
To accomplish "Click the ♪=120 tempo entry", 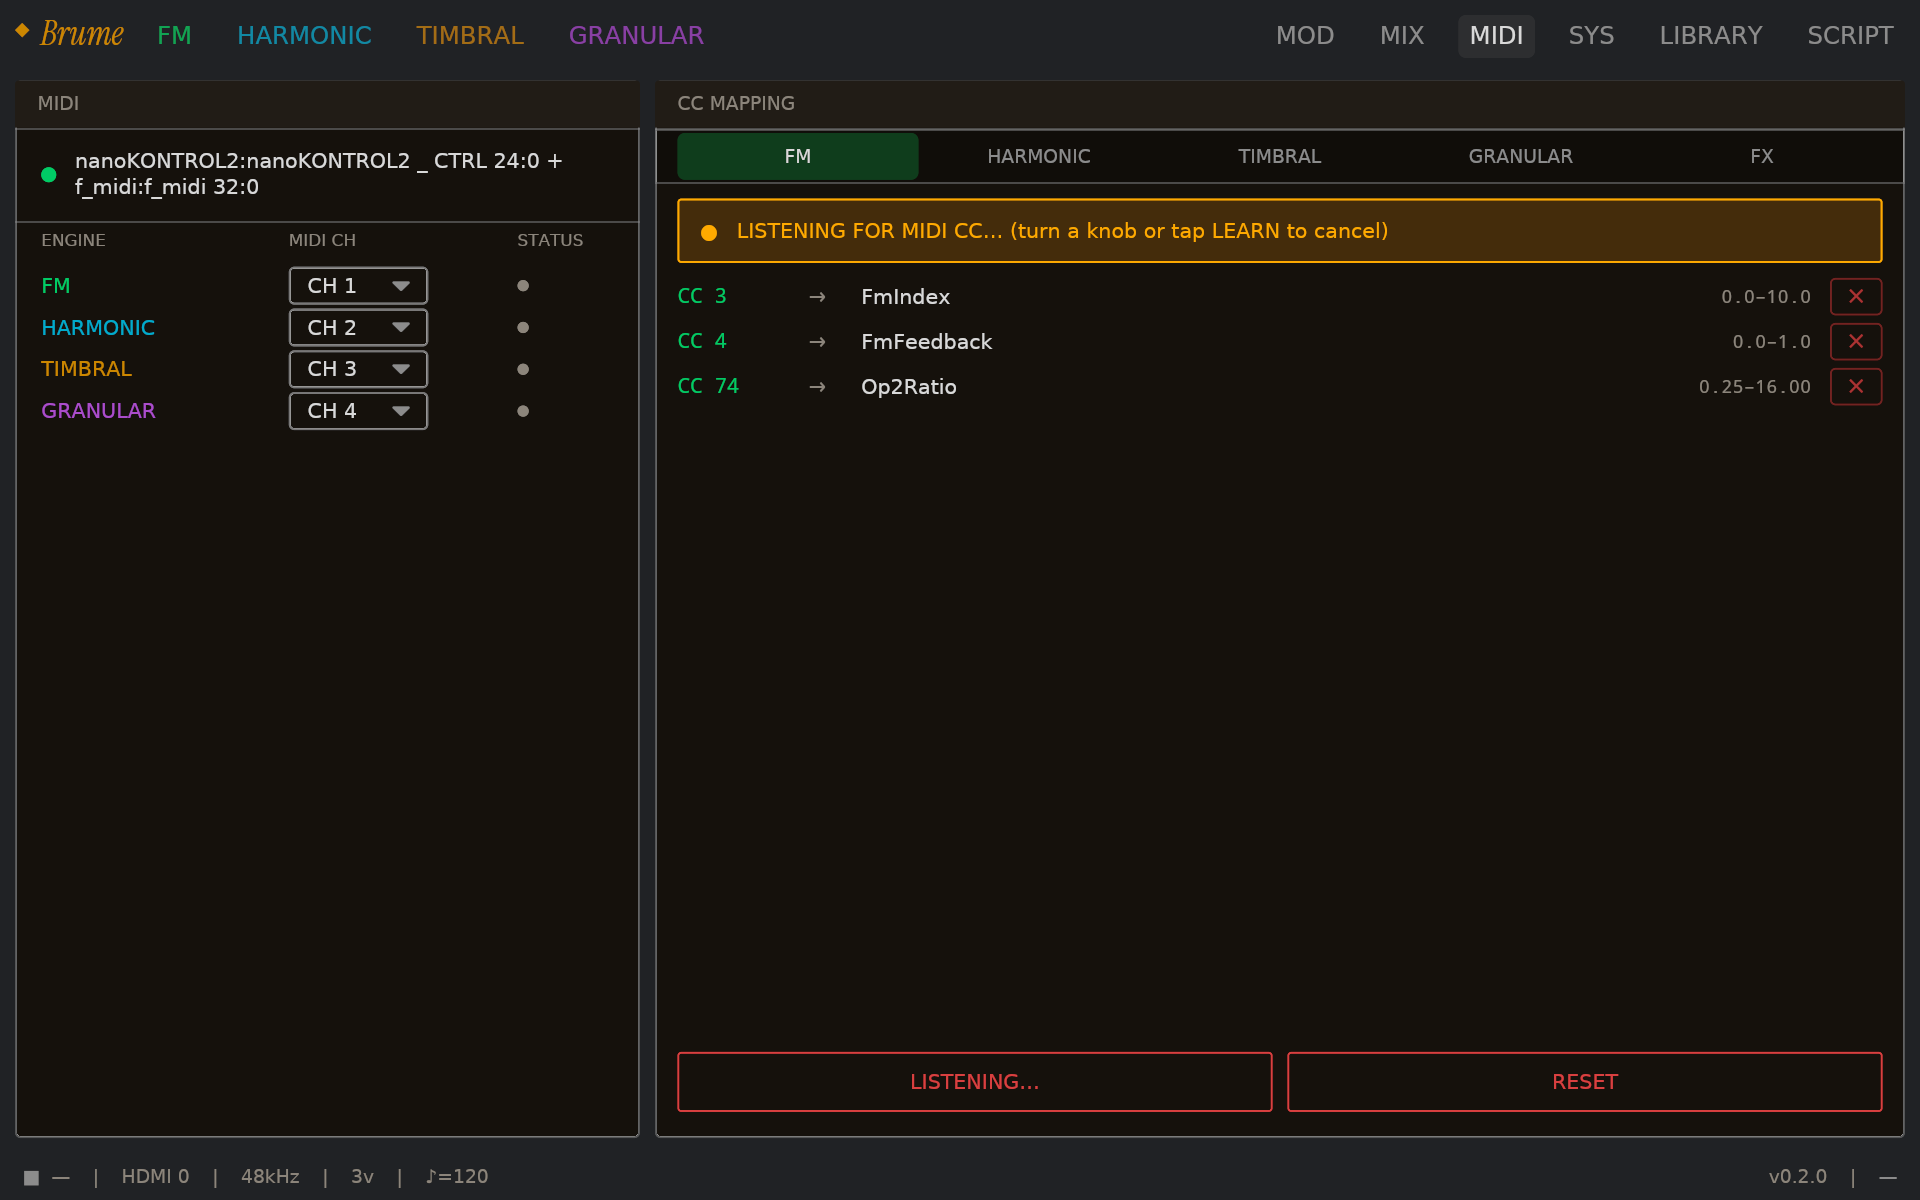I will (457, 1177).
